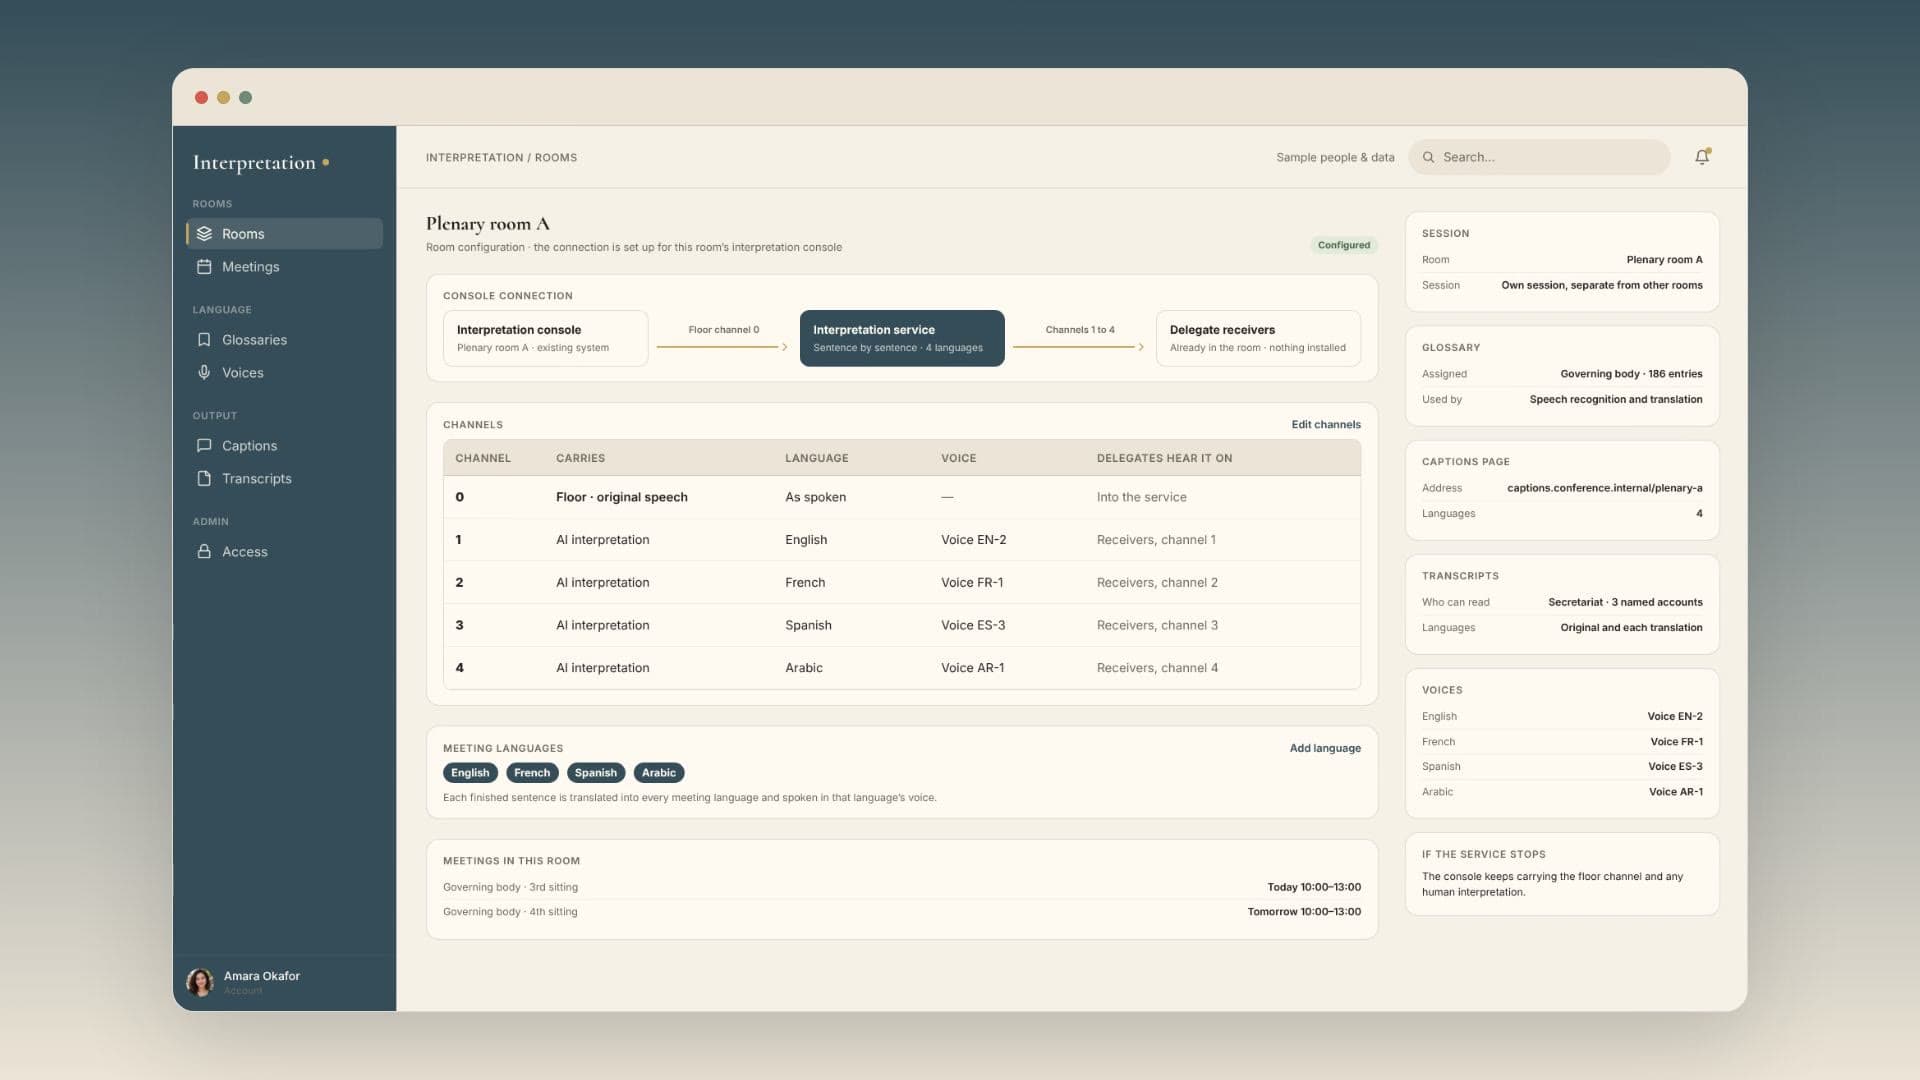Click the Transcripts document icon
This screenshot has width=1920, height=1080.
(x=204, y=478)
